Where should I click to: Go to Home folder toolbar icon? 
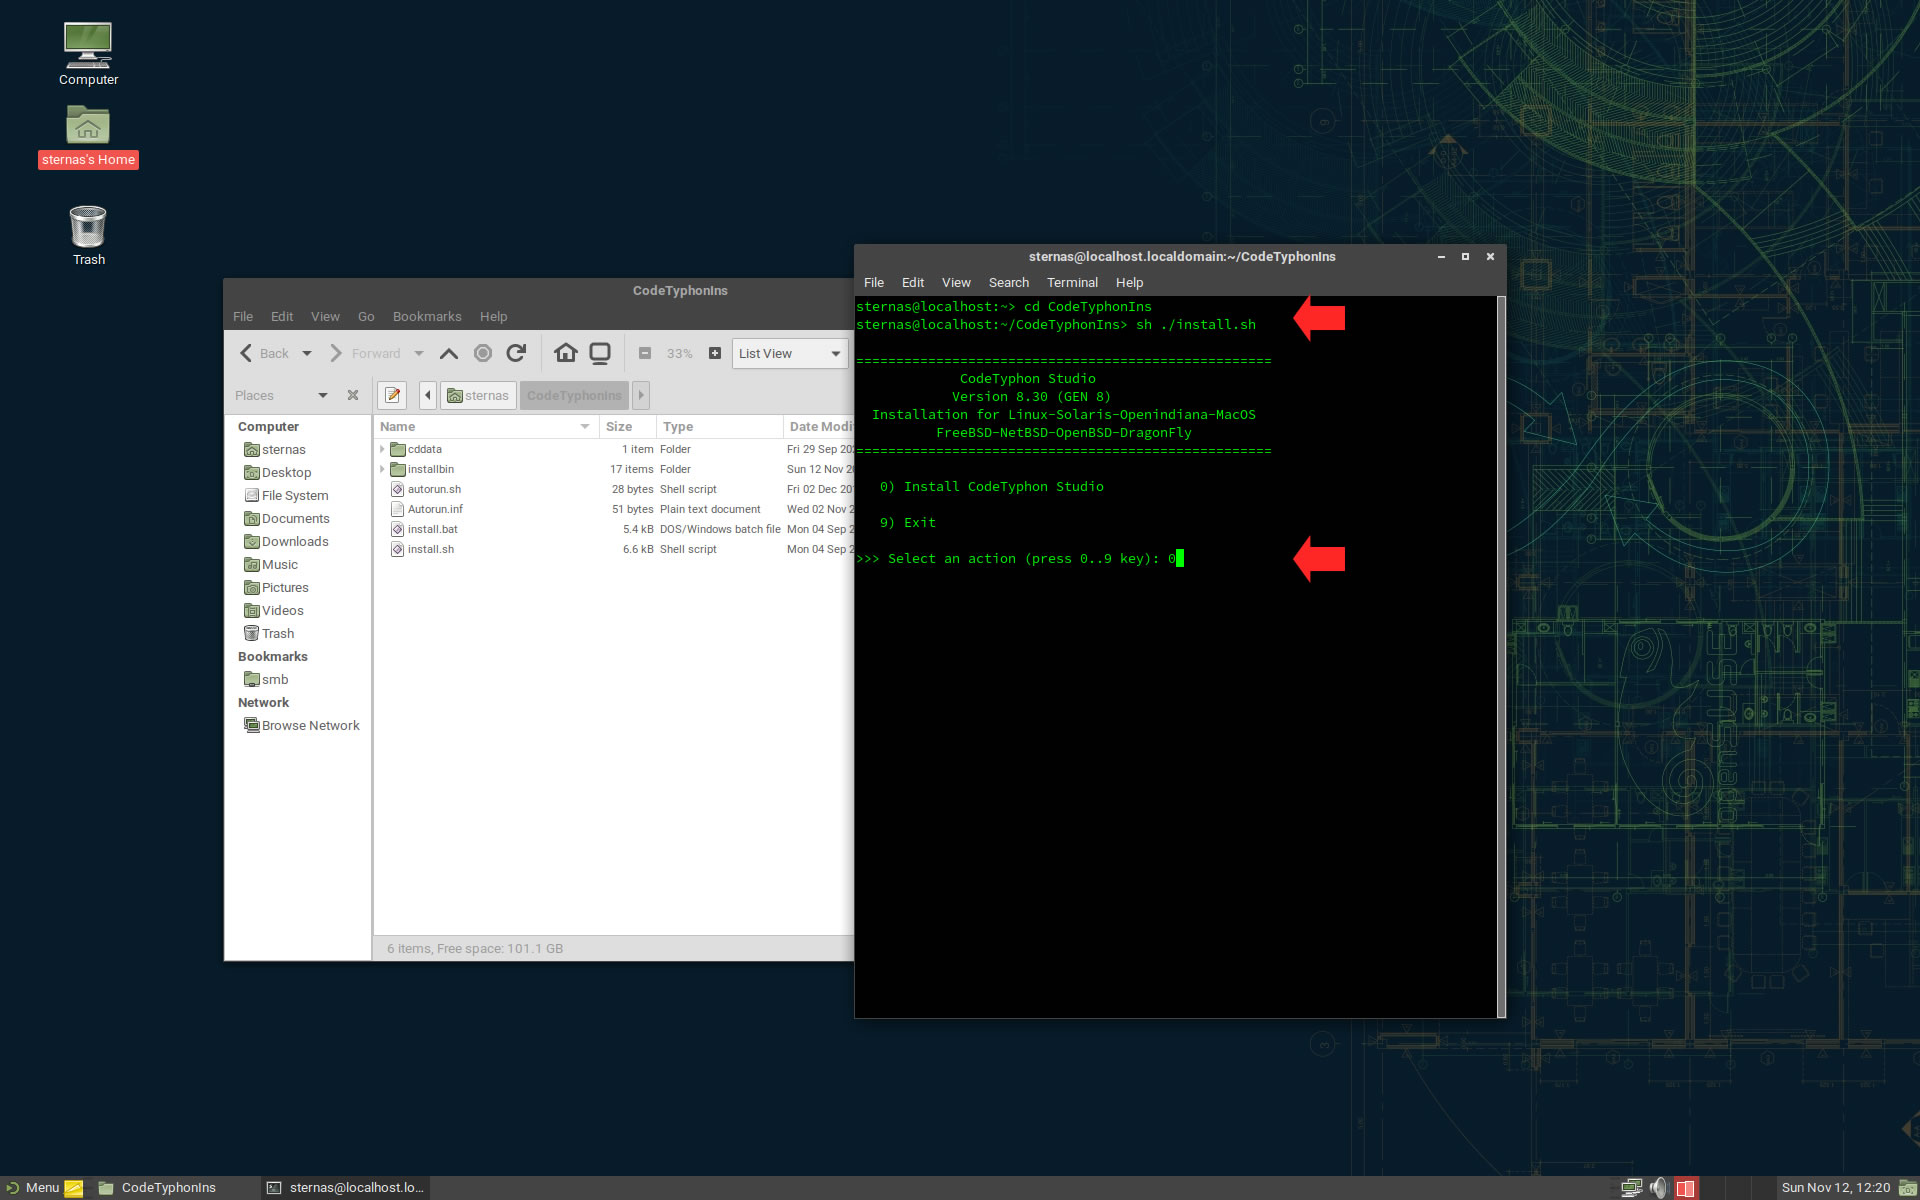tap(566, 353)
